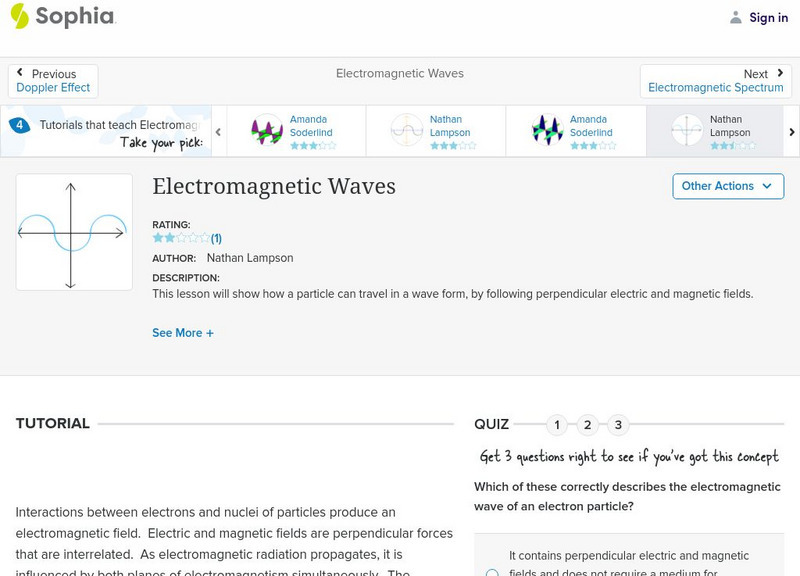
Task: Pick the highlighted Nathan Lampson tutorial icon
Action: coord(687,130)
